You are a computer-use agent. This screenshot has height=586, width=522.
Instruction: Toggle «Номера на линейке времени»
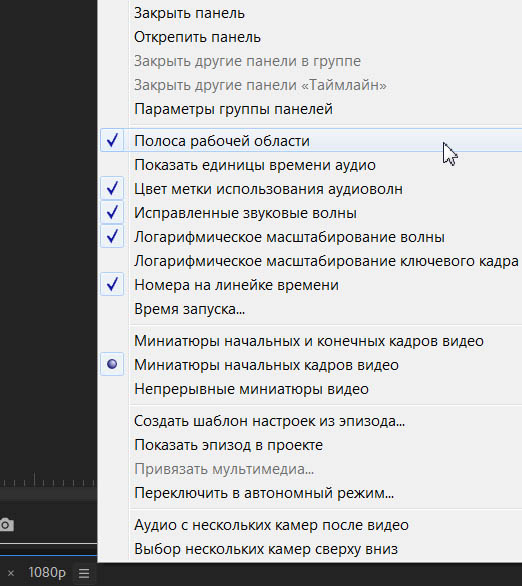click(311, 285)
